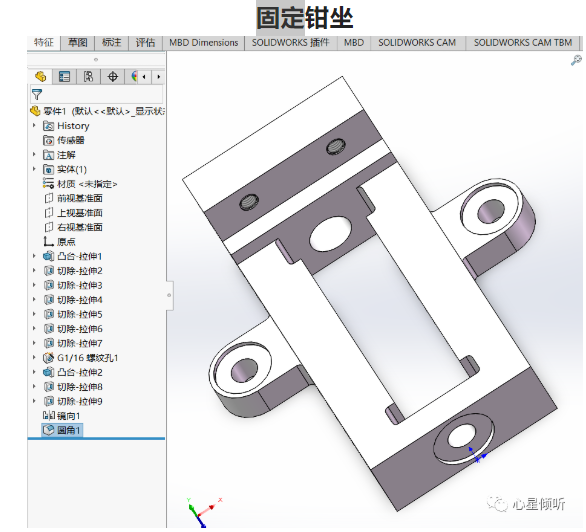This screenshot has width=586, height=532.
Task: Click the search magnifier icon in viewport corner
Action: tap(576, 60)
